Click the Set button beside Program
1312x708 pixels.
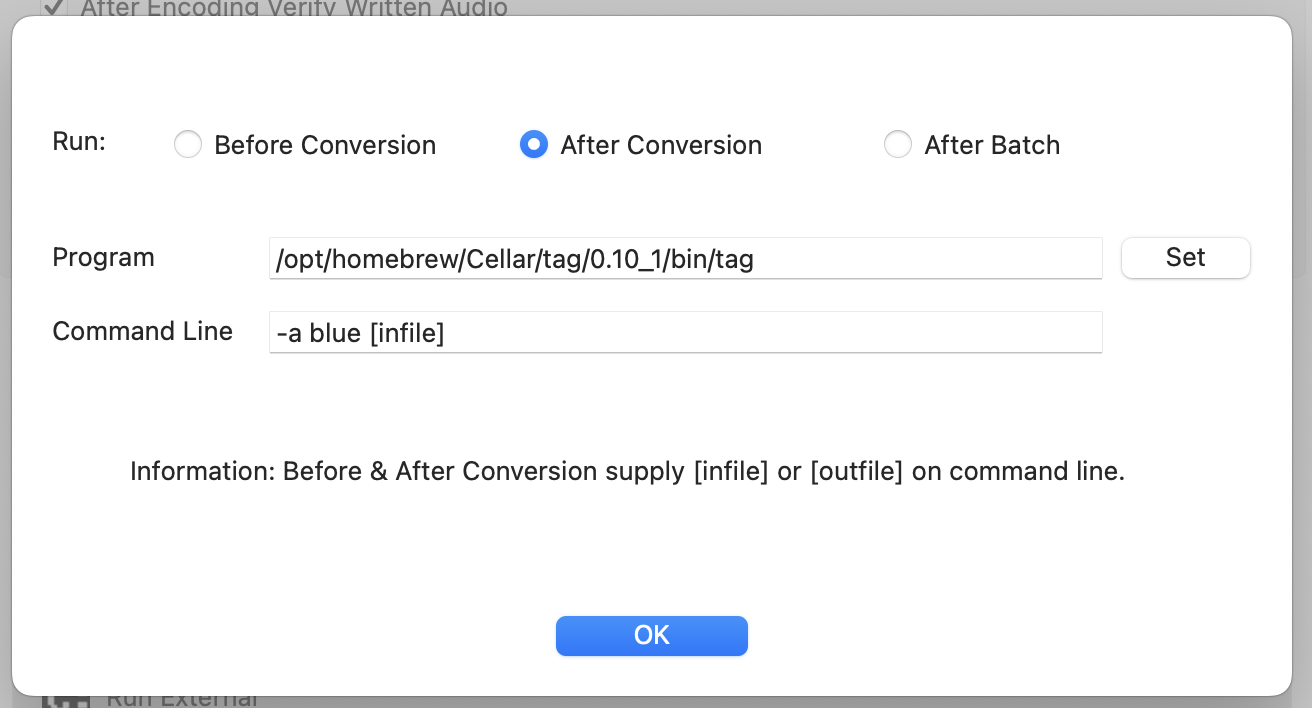[1185, 258]
